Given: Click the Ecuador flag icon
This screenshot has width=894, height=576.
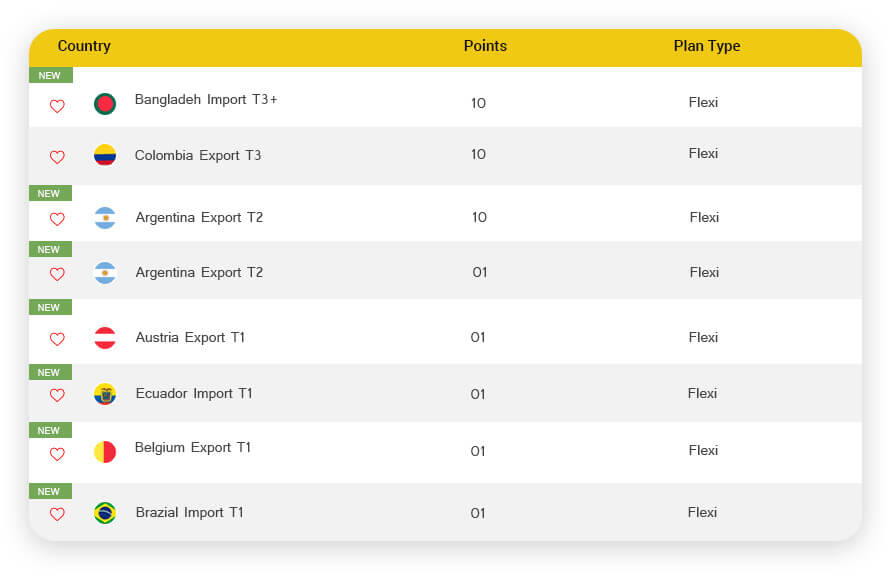Looking at the screenshot, I should click(x=105, y=394).
